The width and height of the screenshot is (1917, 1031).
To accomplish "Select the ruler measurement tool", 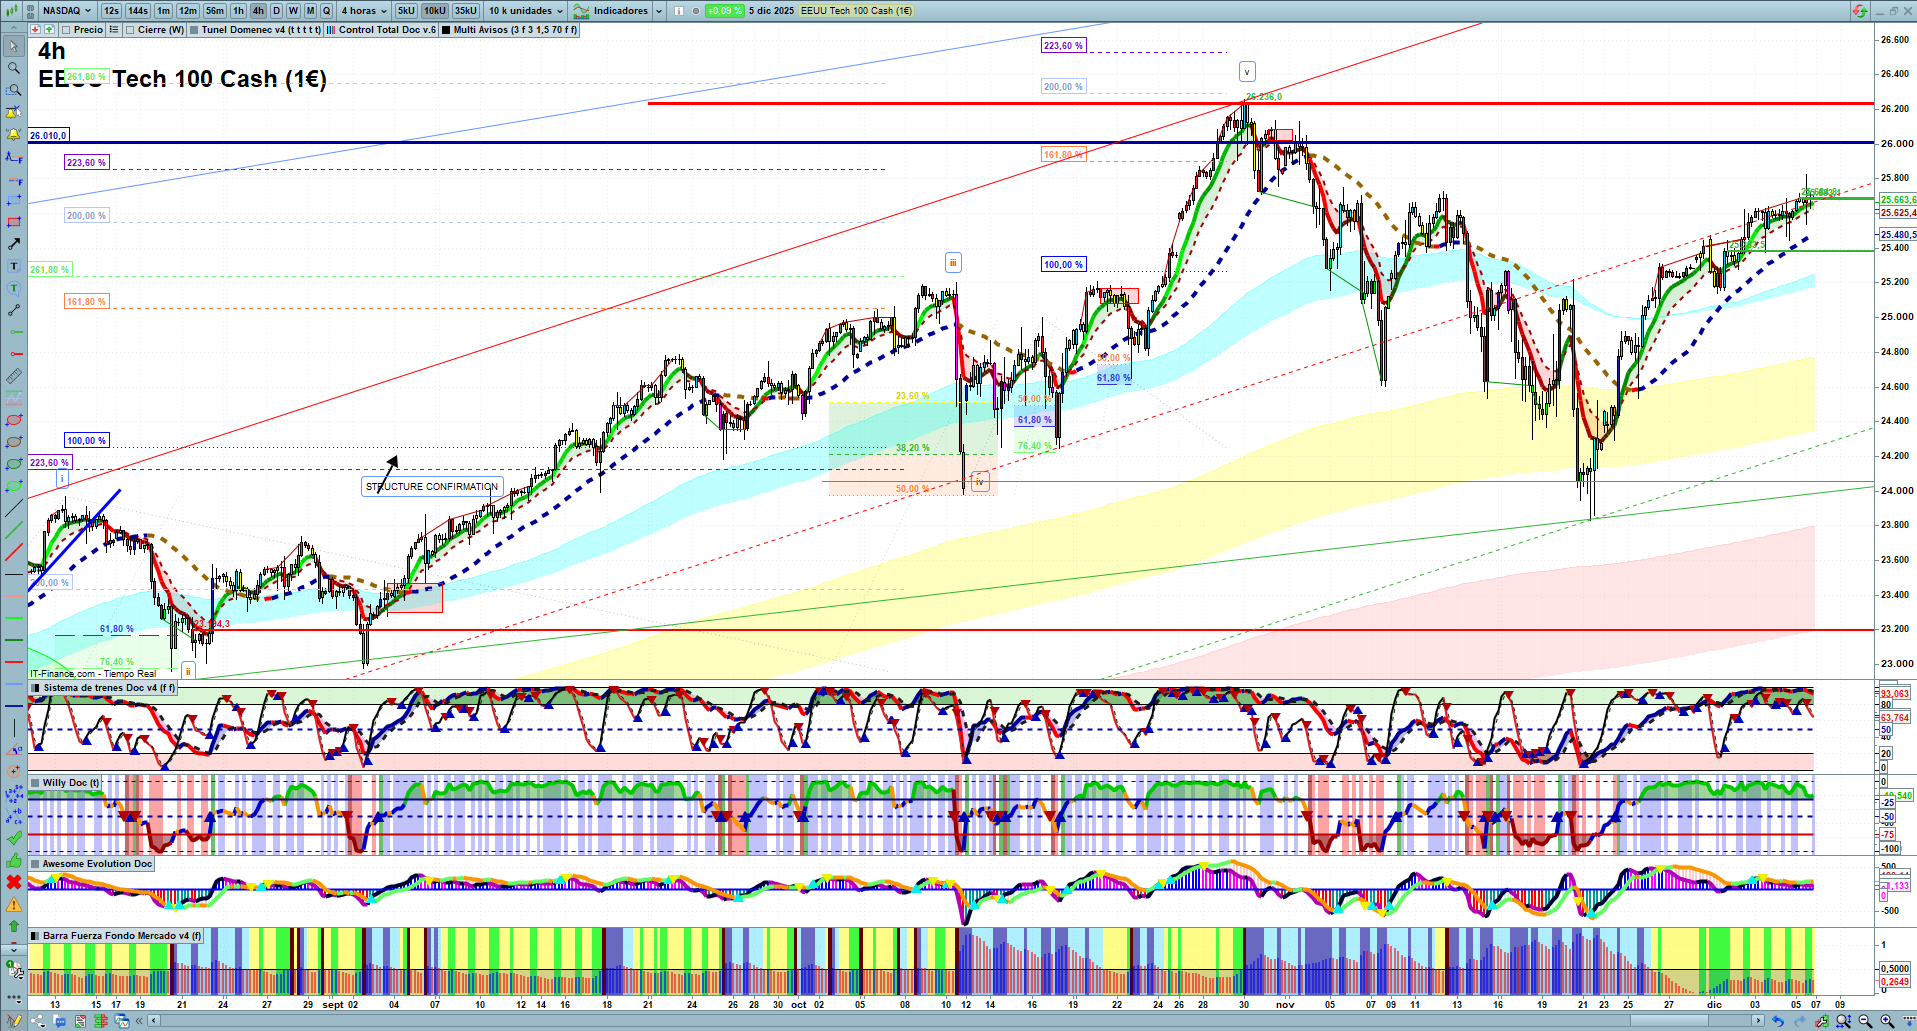I will click(x=14, y=376).
